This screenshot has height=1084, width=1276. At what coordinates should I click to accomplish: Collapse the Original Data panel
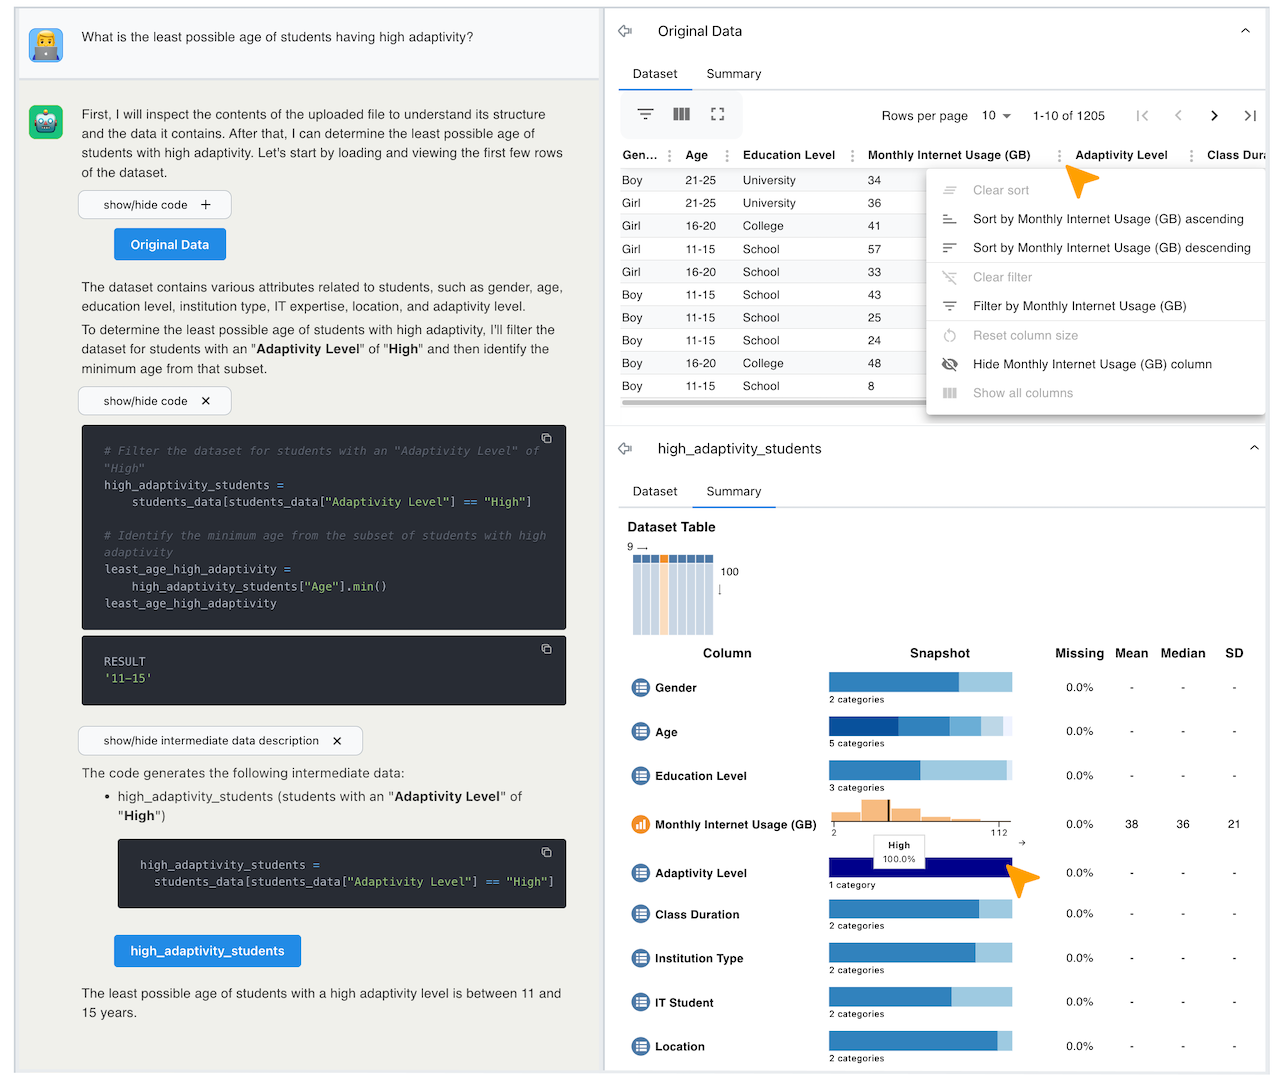click(x=1245, y=31)
